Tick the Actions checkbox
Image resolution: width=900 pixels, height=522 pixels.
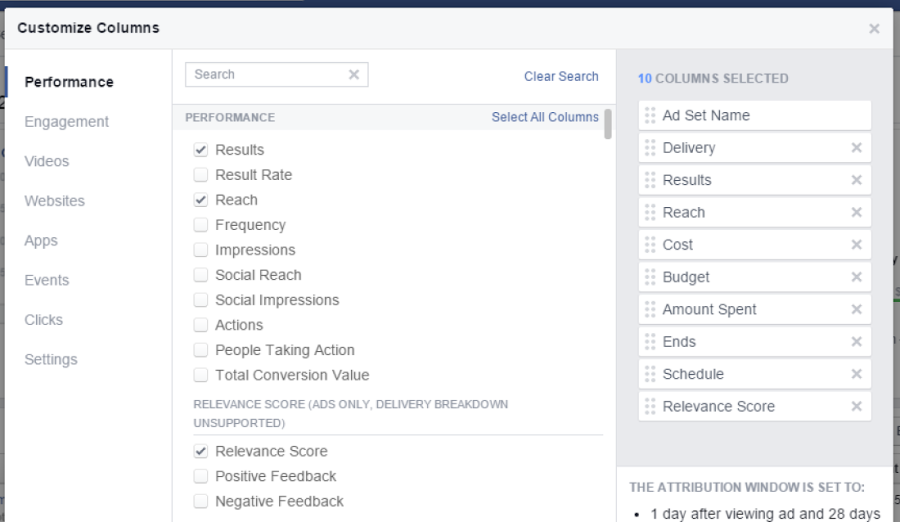coord(200,325)
